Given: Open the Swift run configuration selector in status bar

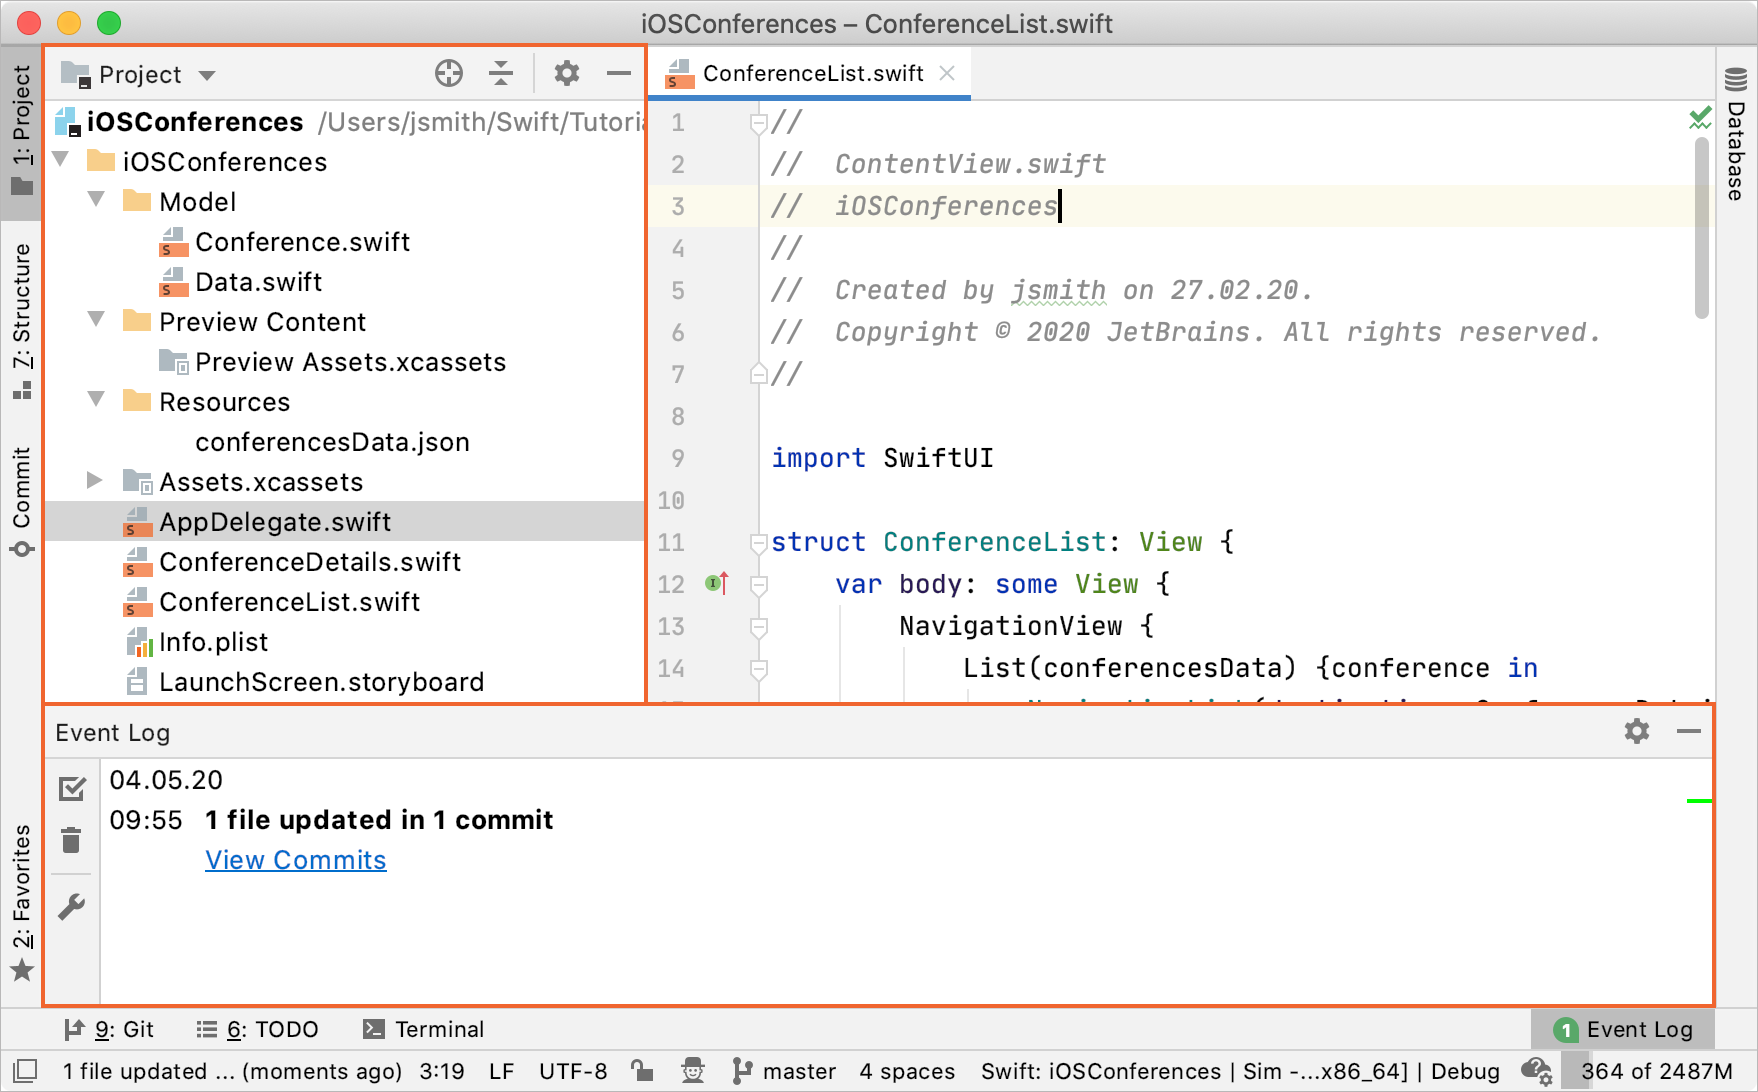Looking at the screenshot, I should (1240, 1071).
